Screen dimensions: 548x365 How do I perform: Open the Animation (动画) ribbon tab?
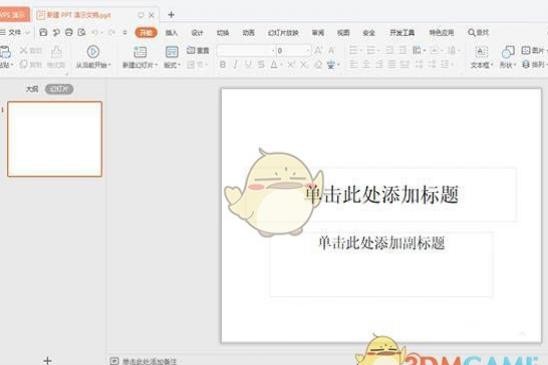coord(248,33)
